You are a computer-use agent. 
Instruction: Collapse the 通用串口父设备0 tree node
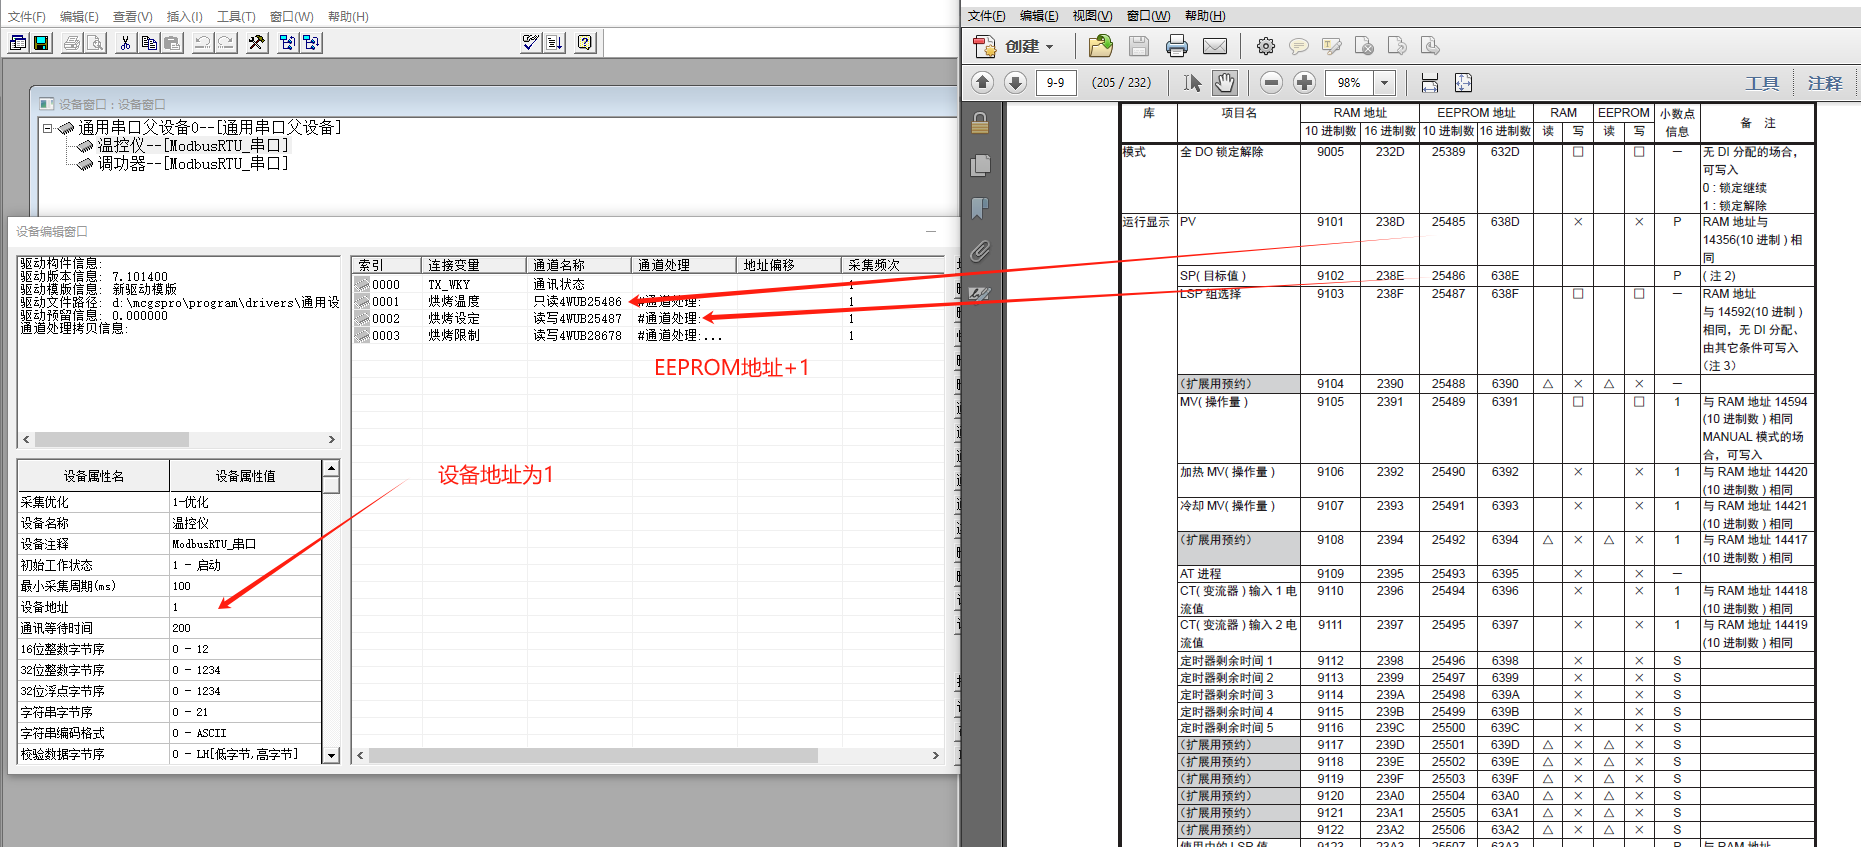click(47, 128)
